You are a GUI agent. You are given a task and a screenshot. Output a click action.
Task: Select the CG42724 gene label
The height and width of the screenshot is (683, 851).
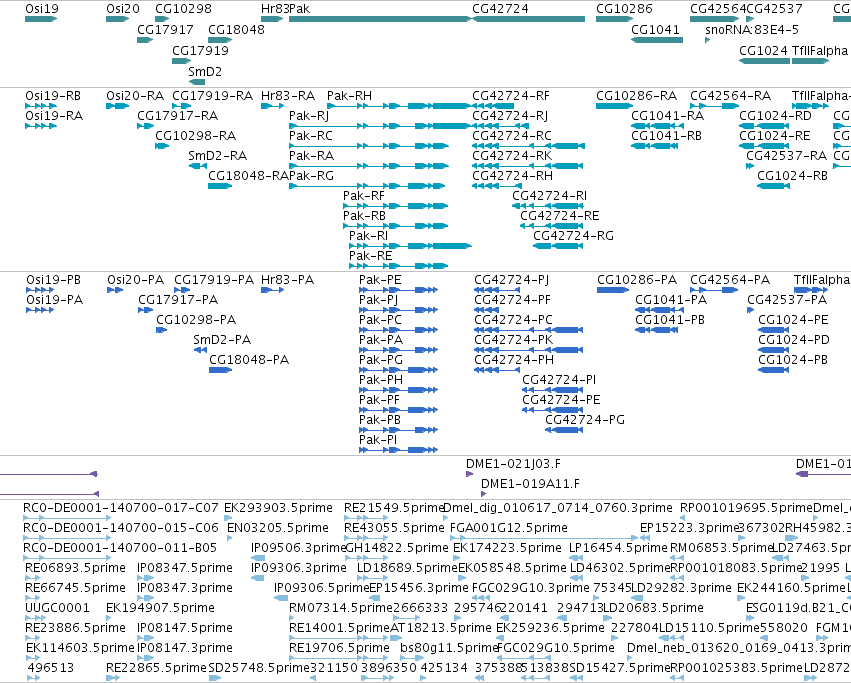[500, 9]
